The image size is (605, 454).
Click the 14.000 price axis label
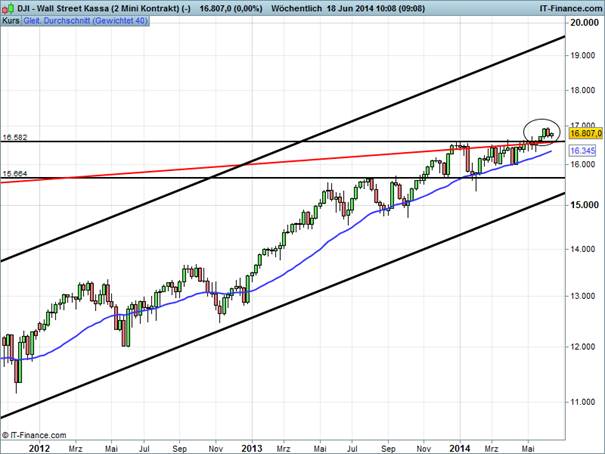[x=583, y=249]
